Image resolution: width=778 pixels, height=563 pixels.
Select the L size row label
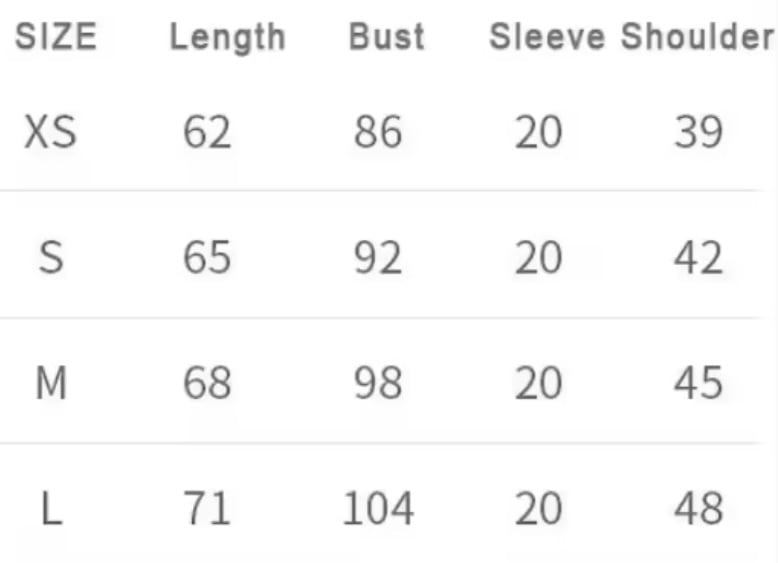pos(50,510)
